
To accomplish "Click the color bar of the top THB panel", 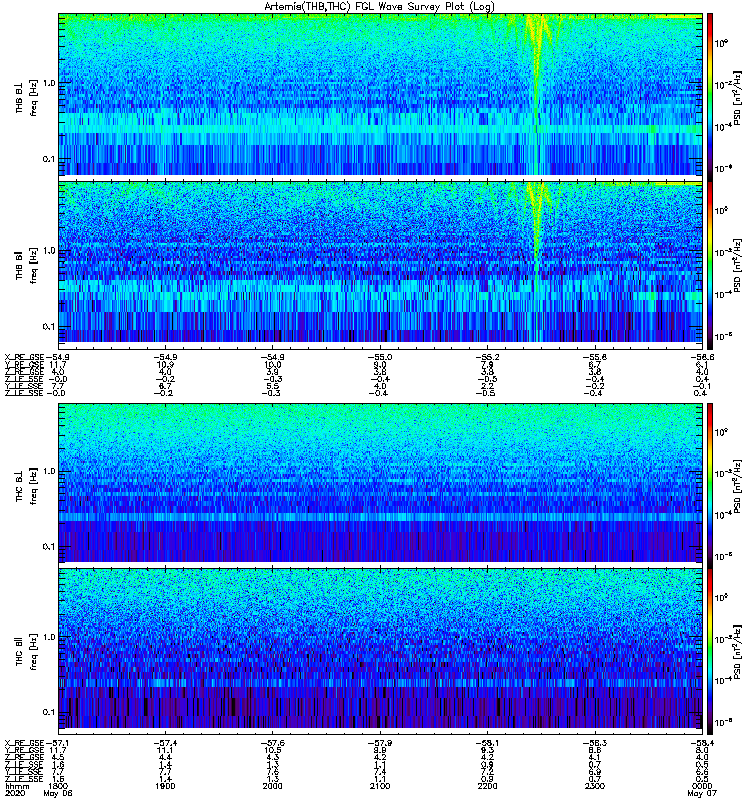I will [x=710, y=96].
